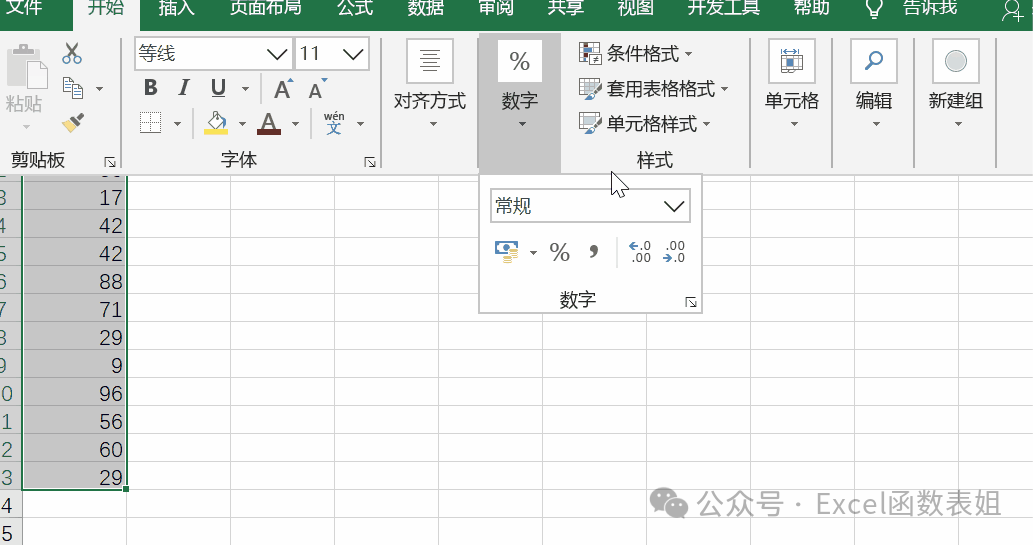1034x545 pixels.
Task: Open Font dialog launcher in 字体 group
Action: coord(370,162)
